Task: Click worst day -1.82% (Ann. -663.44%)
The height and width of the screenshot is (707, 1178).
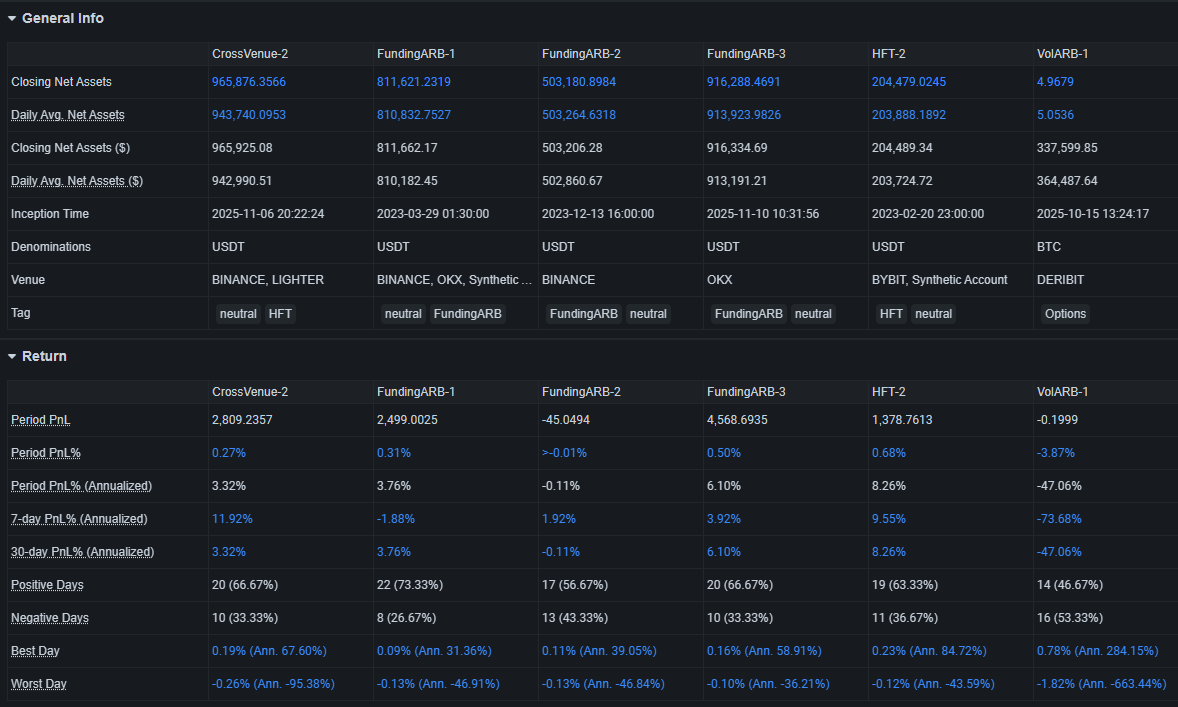Action: pos(1101,684)
